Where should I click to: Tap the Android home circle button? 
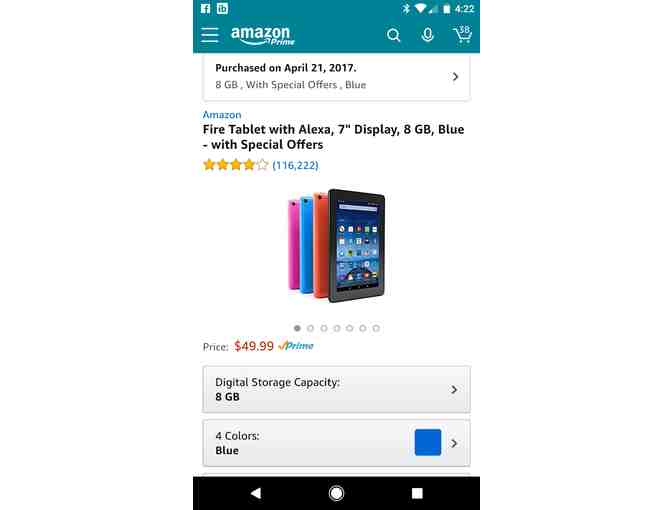(x=336, y=493)
